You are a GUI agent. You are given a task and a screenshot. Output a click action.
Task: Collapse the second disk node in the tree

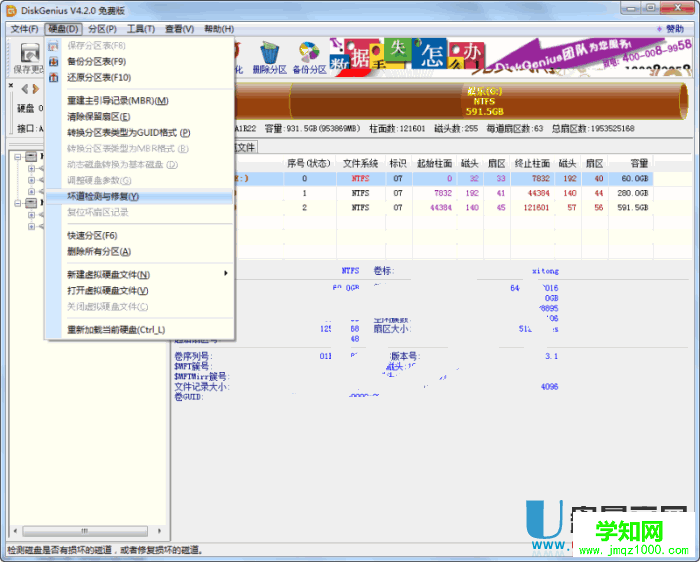(x=18, y=203)
